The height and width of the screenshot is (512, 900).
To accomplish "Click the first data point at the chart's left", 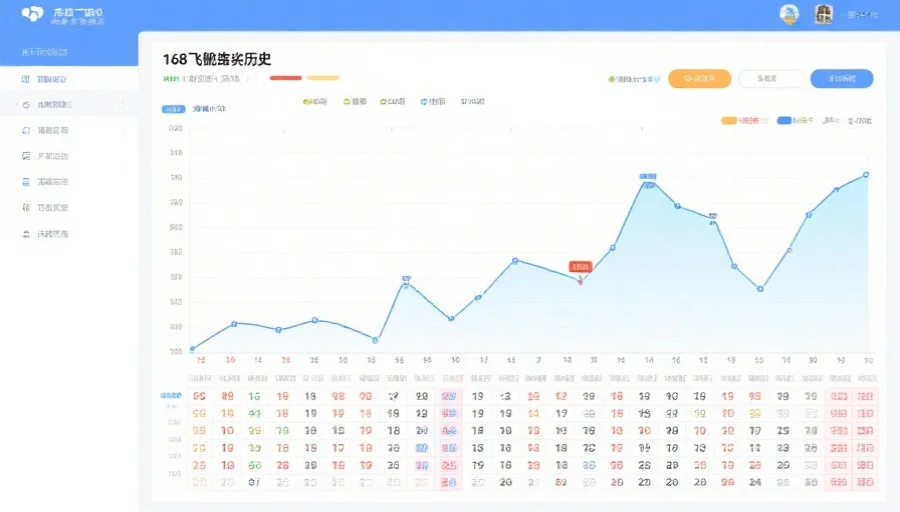I will coord(192,348).
